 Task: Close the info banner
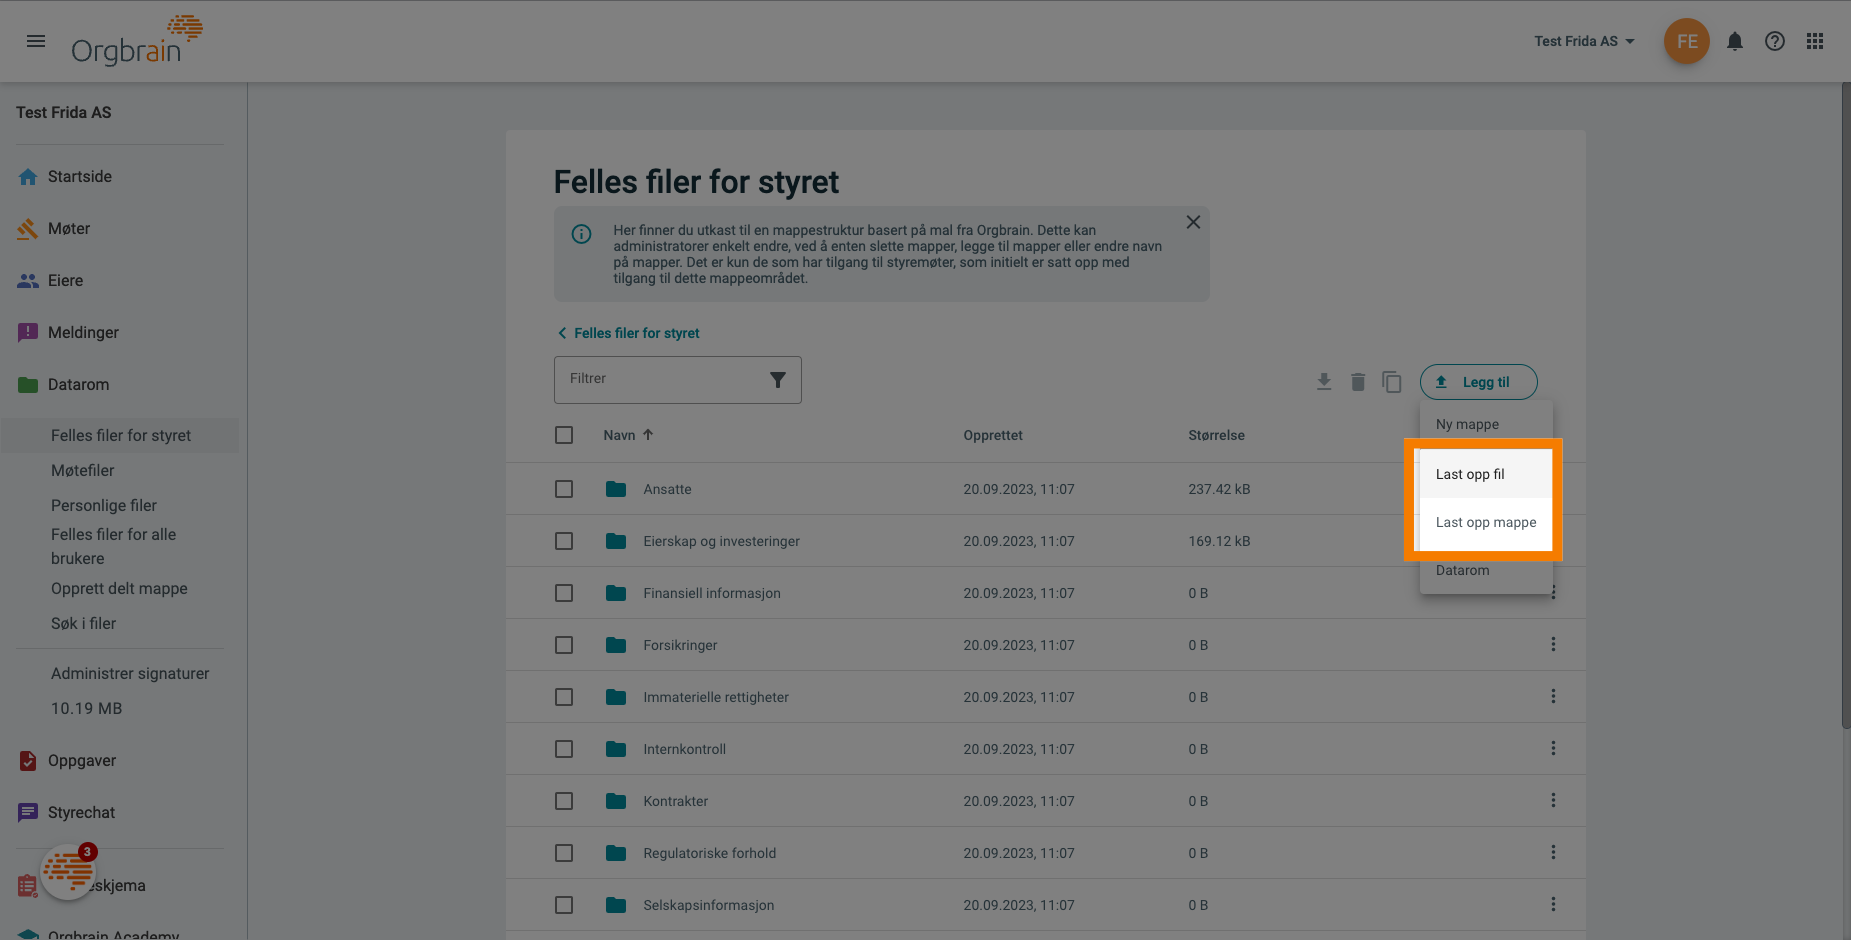(x=1193, y=222)
